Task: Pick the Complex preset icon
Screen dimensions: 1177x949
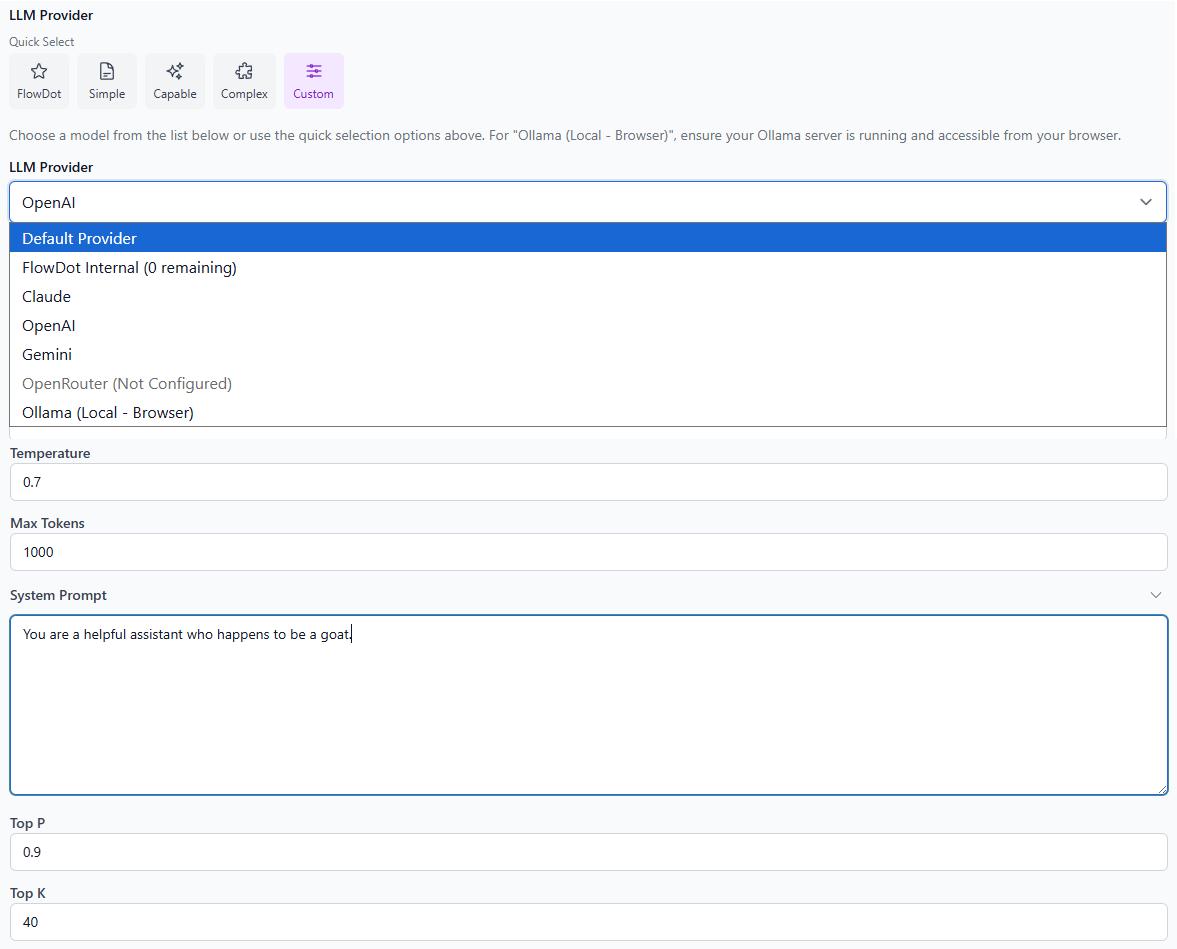Action: click(x=244, y=80)
